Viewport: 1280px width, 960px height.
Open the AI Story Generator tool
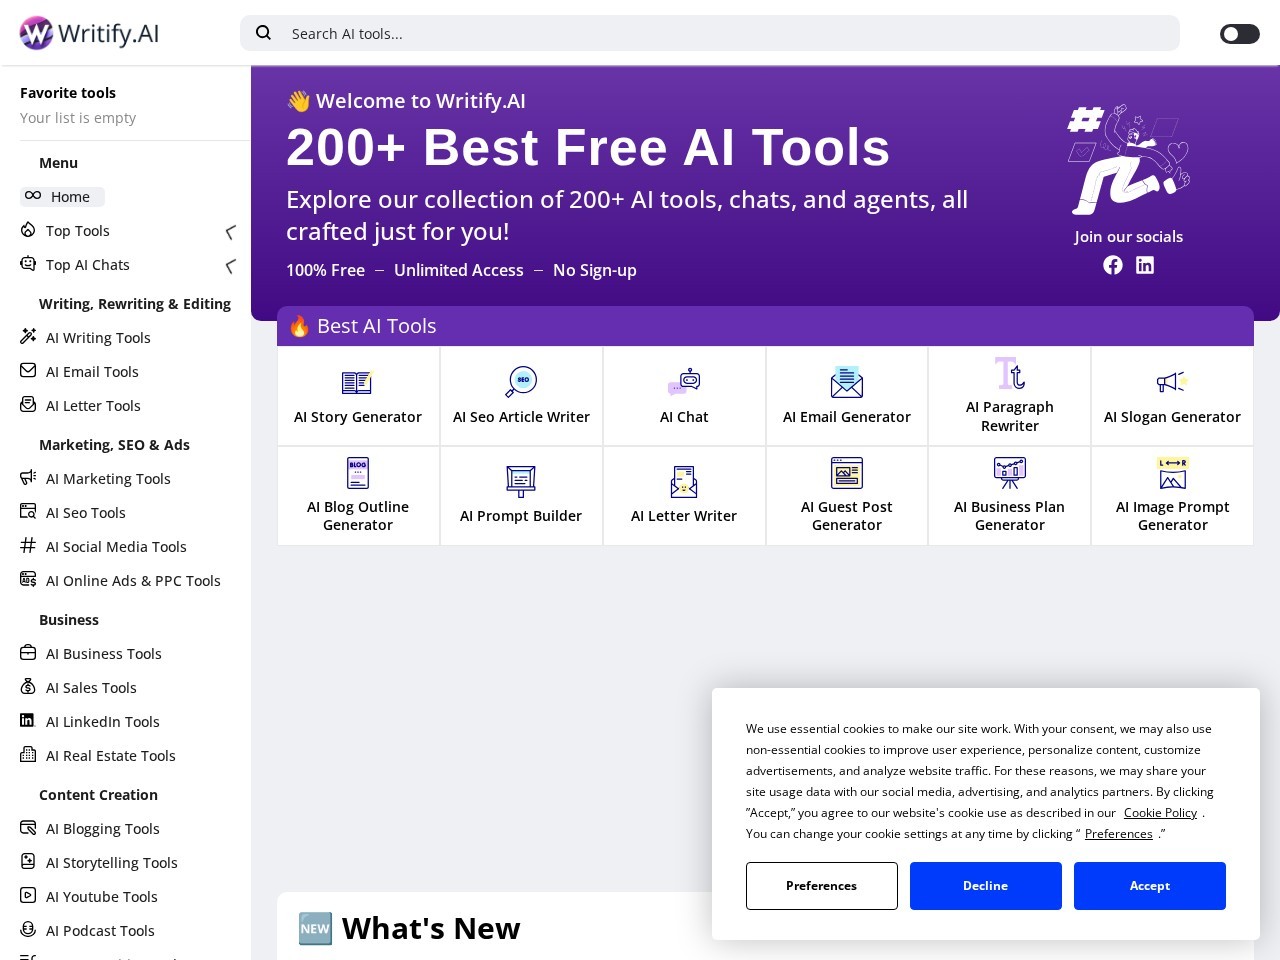(x=357, y=396)
